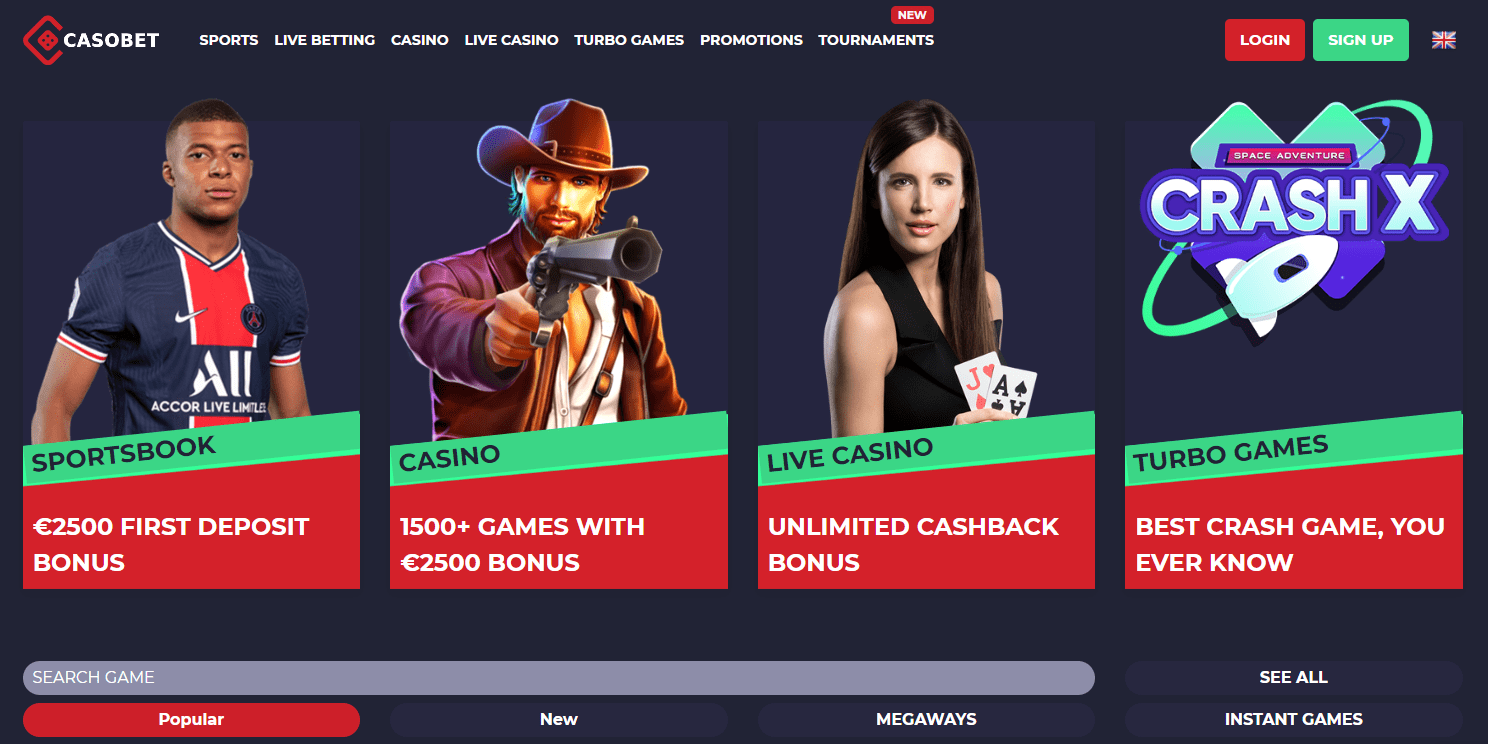Viewport: 1488px width, 744px height.
Task: Focus the Search Game input field
Action: tap(559, 678)
